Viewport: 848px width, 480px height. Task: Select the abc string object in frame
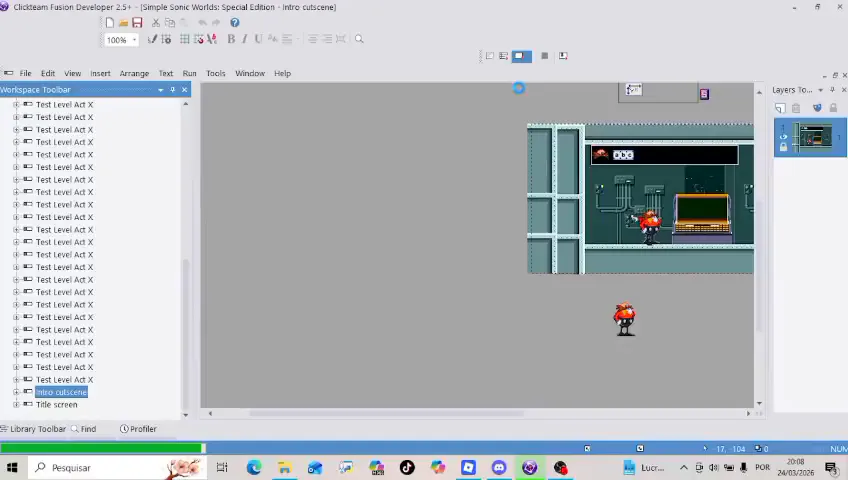[x=623, y=155]
